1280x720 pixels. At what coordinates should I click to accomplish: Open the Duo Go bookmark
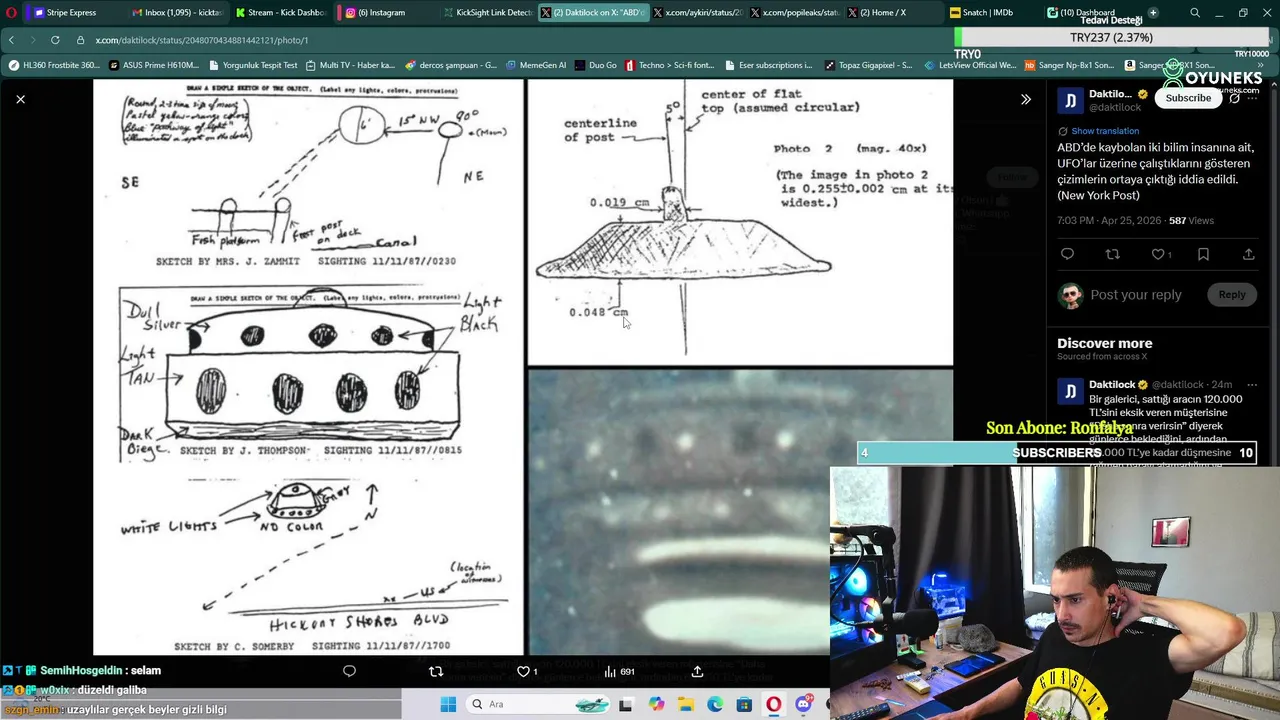[x=596, y=65]
